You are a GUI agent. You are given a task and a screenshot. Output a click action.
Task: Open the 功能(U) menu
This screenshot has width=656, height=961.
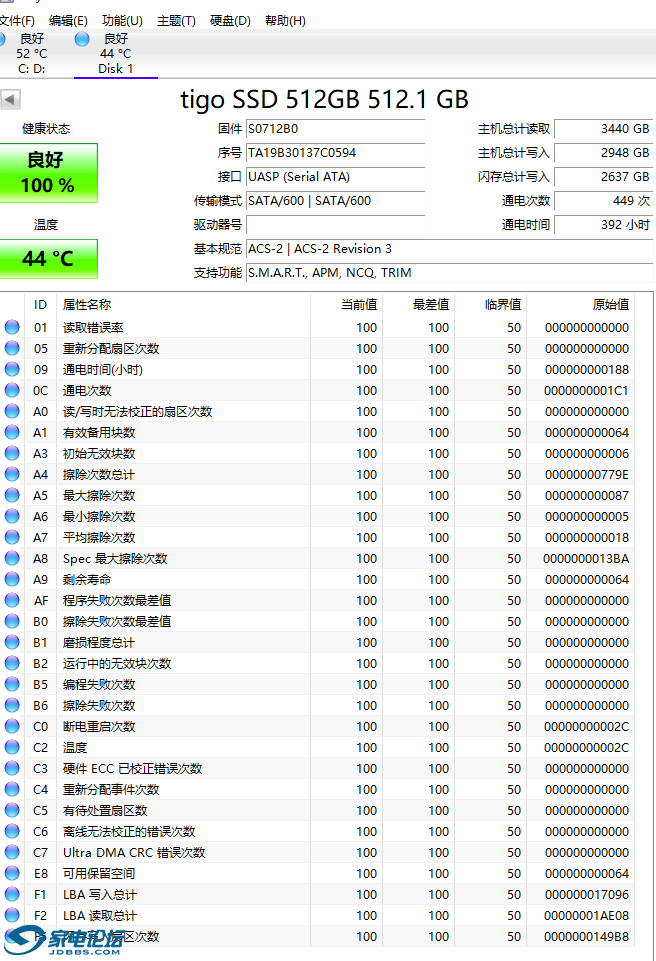tap(122, 21)
